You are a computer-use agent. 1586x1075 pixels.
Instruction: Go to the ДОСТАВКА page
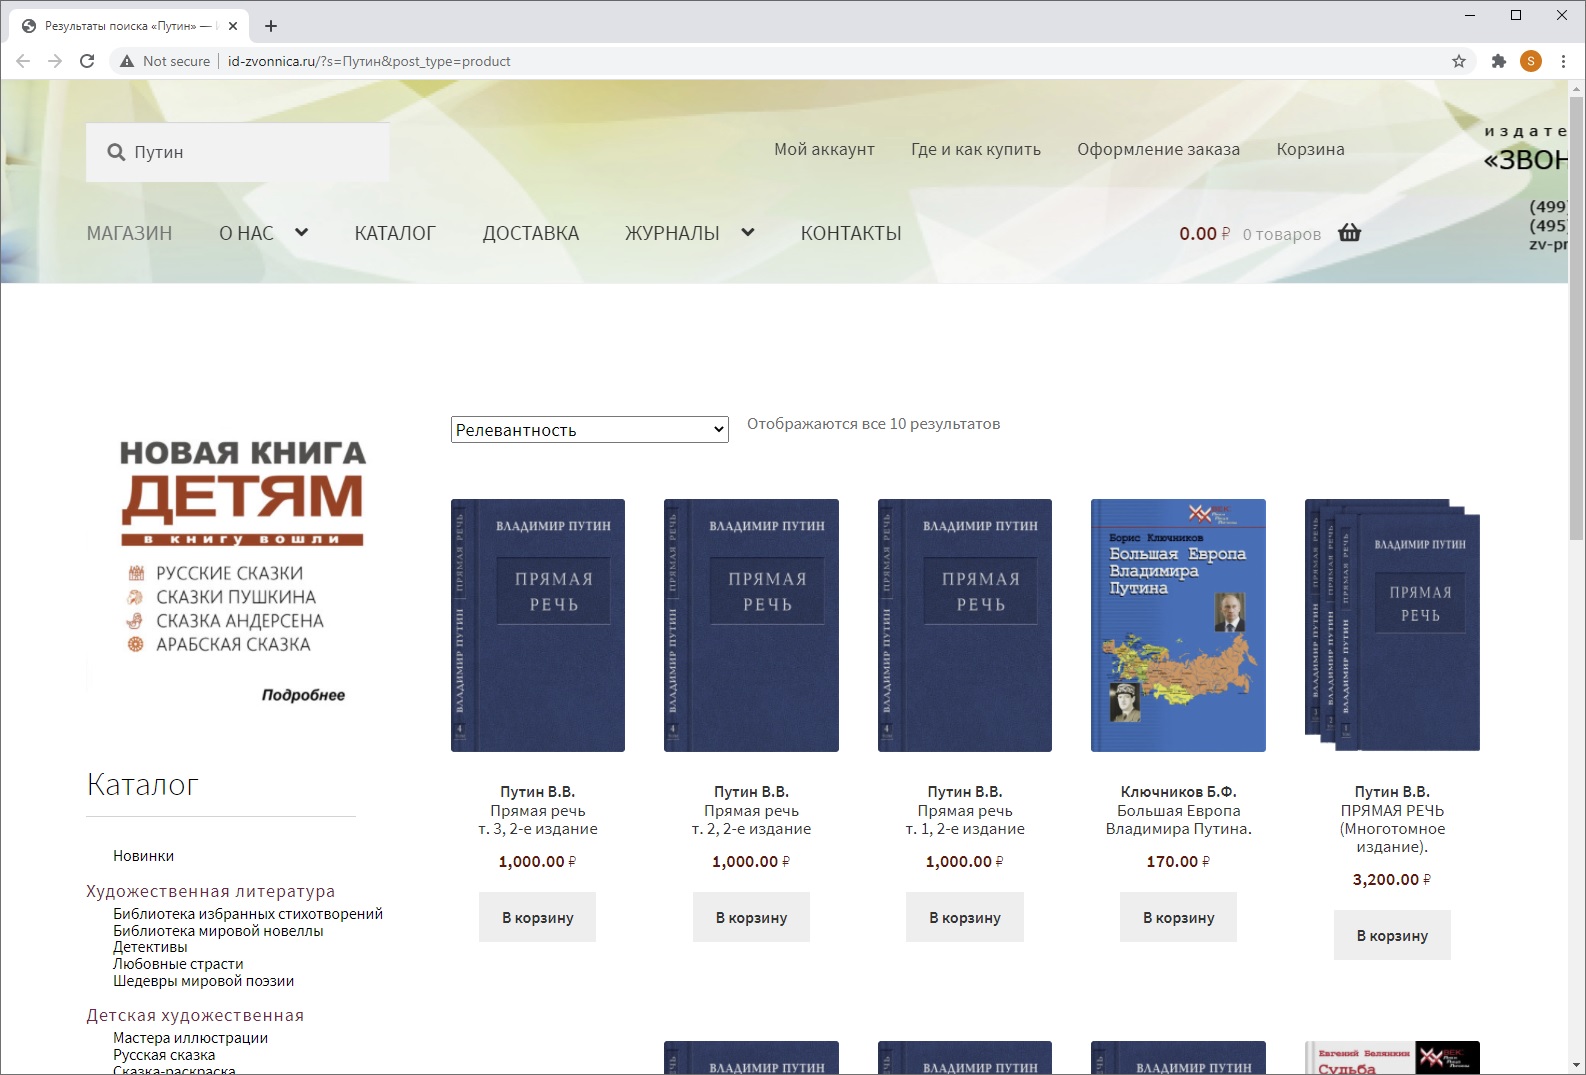point(530,233)
